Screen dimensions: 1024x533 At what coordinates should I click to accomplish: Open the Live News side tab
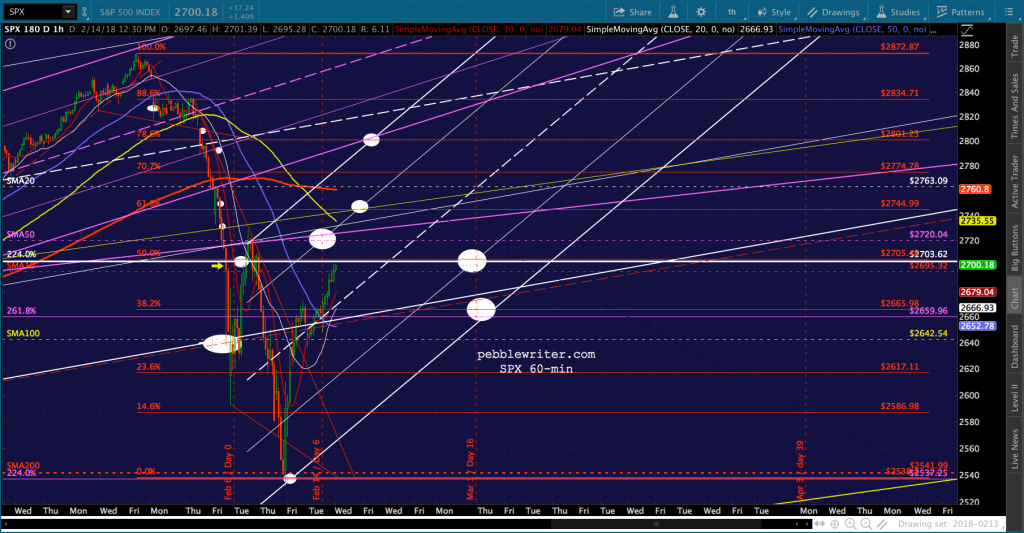(1015, 449)
